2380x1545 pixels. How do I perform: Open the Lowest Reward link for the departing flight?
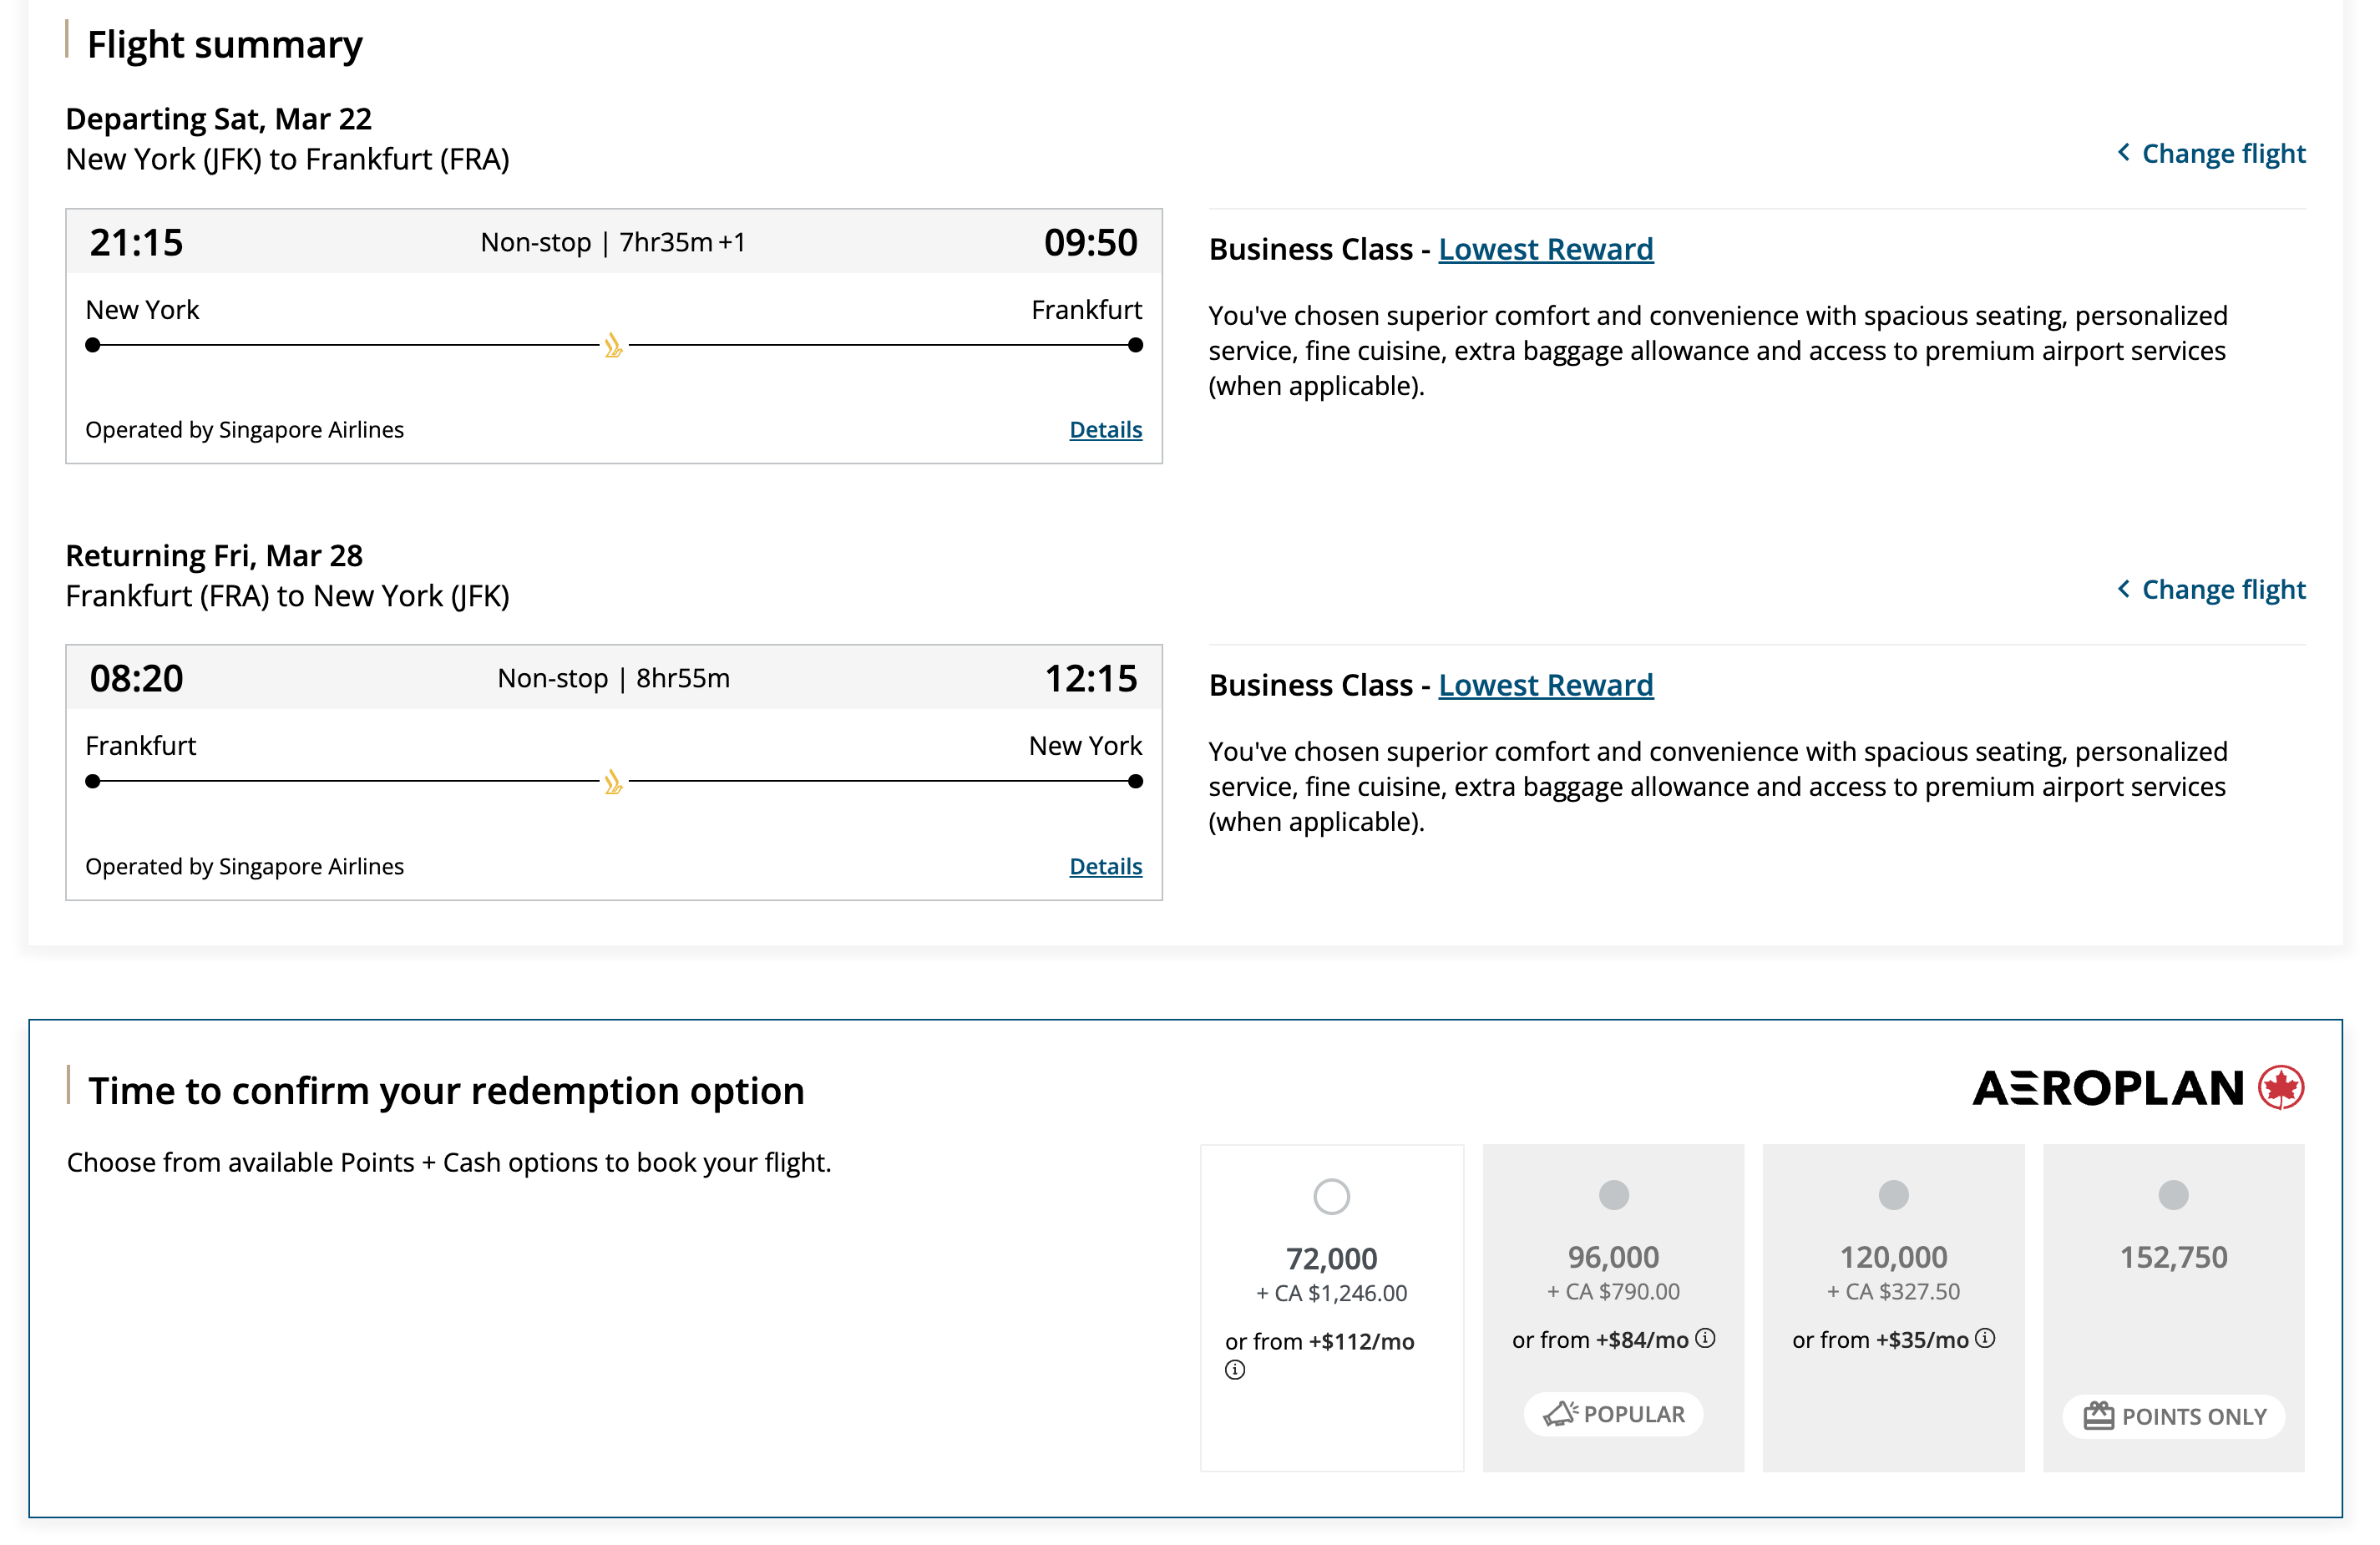(x=1545, y=249)
